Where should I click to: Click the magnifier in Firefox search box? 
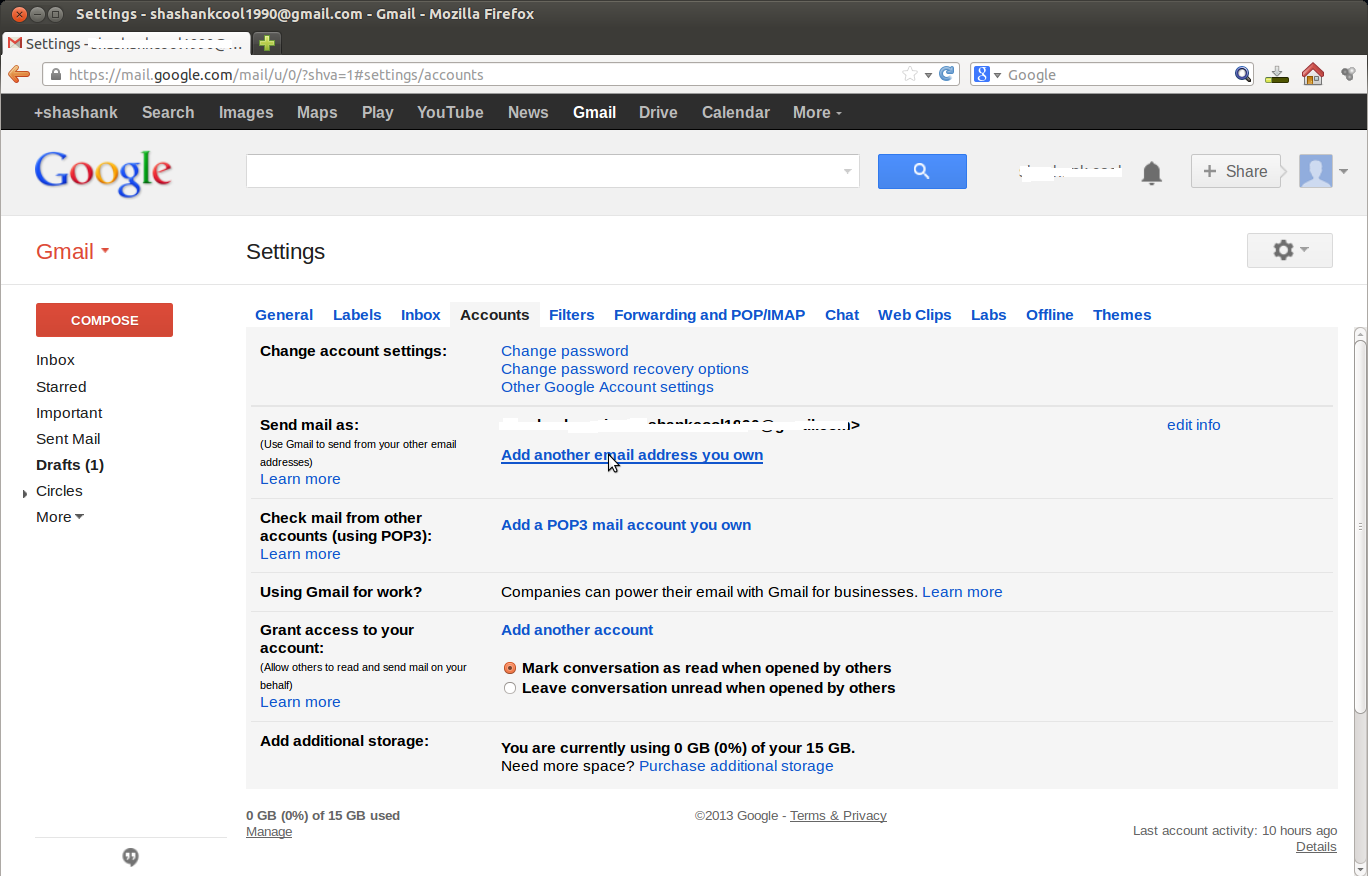pyautogui.click(x=1243, y=74)
